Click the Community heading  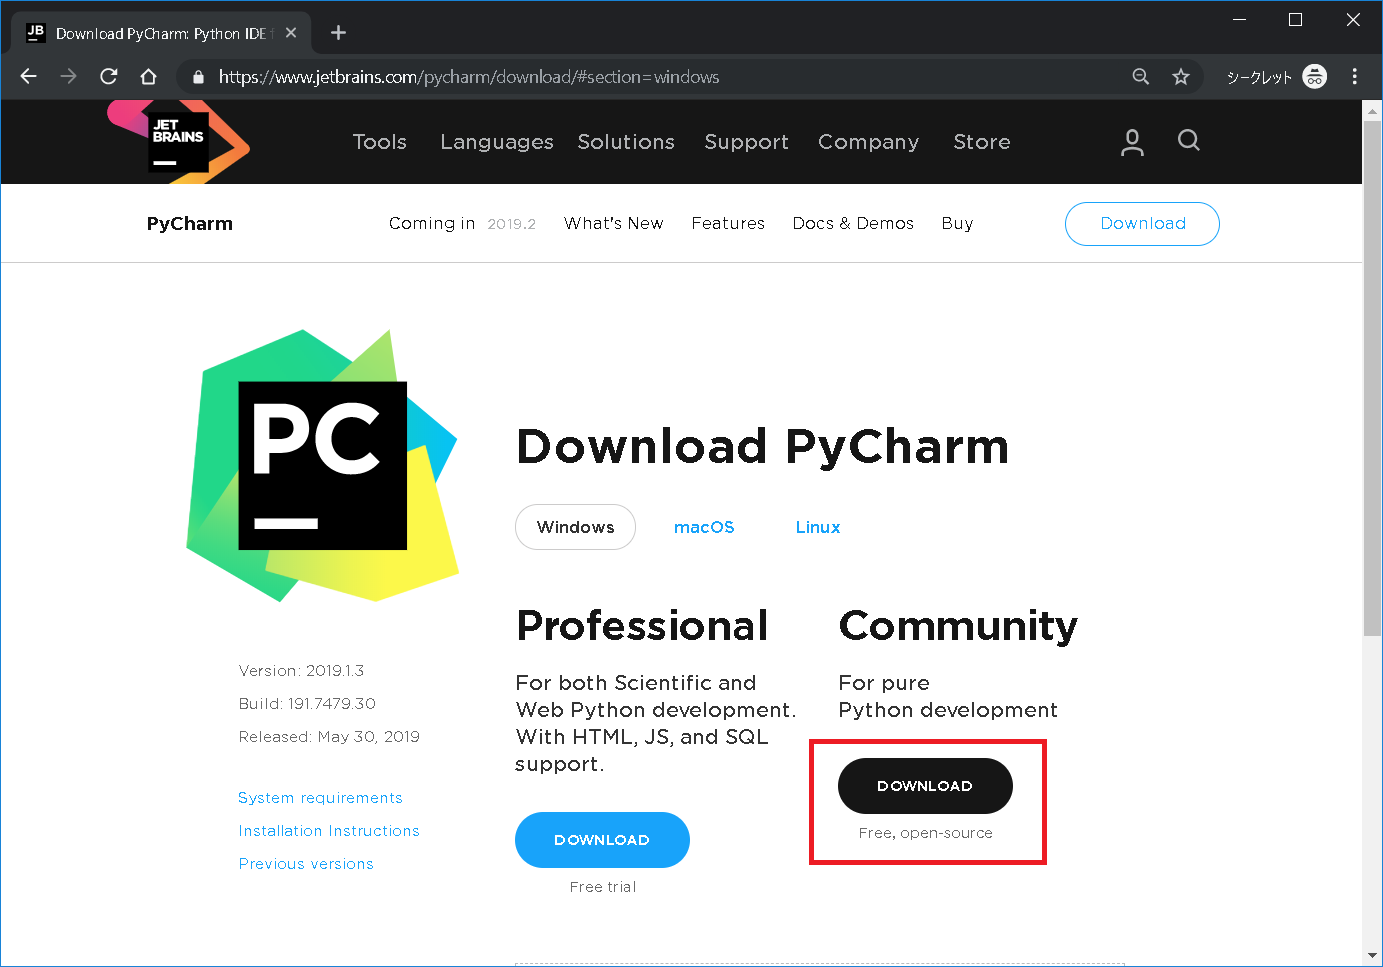coord(958,627)
